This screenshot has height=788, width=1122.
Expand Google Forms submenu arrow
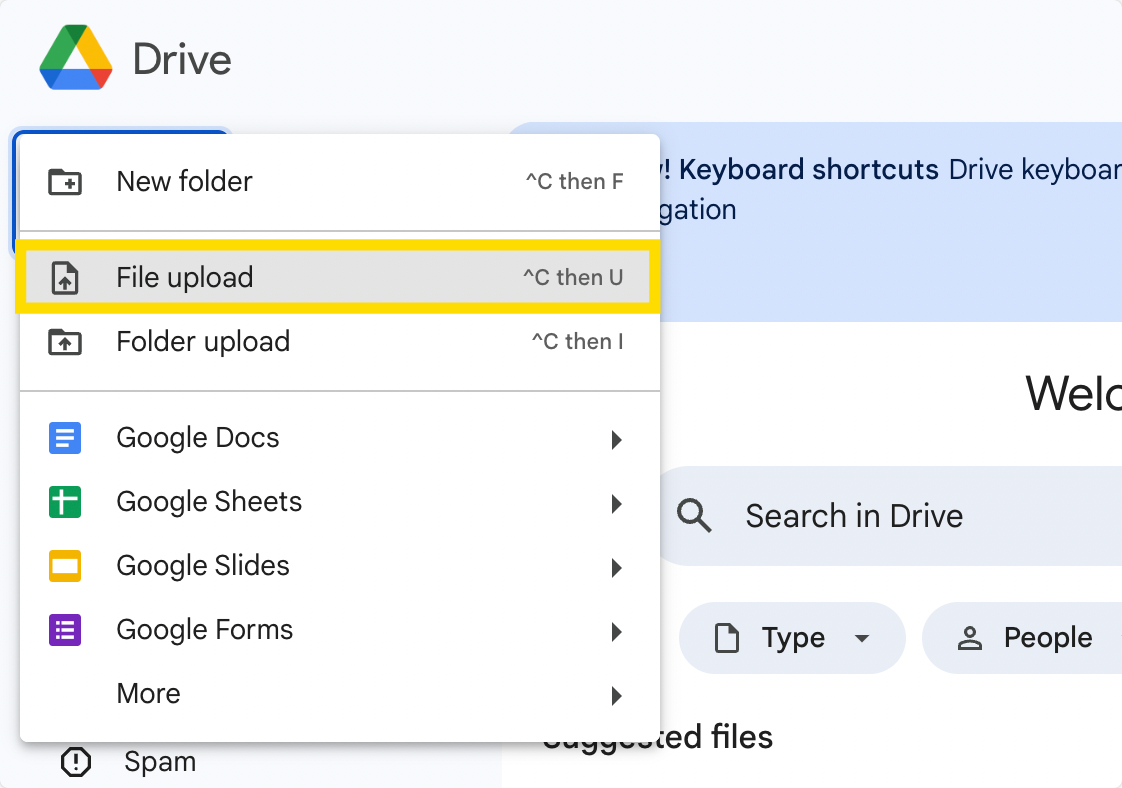pos(617,632)
